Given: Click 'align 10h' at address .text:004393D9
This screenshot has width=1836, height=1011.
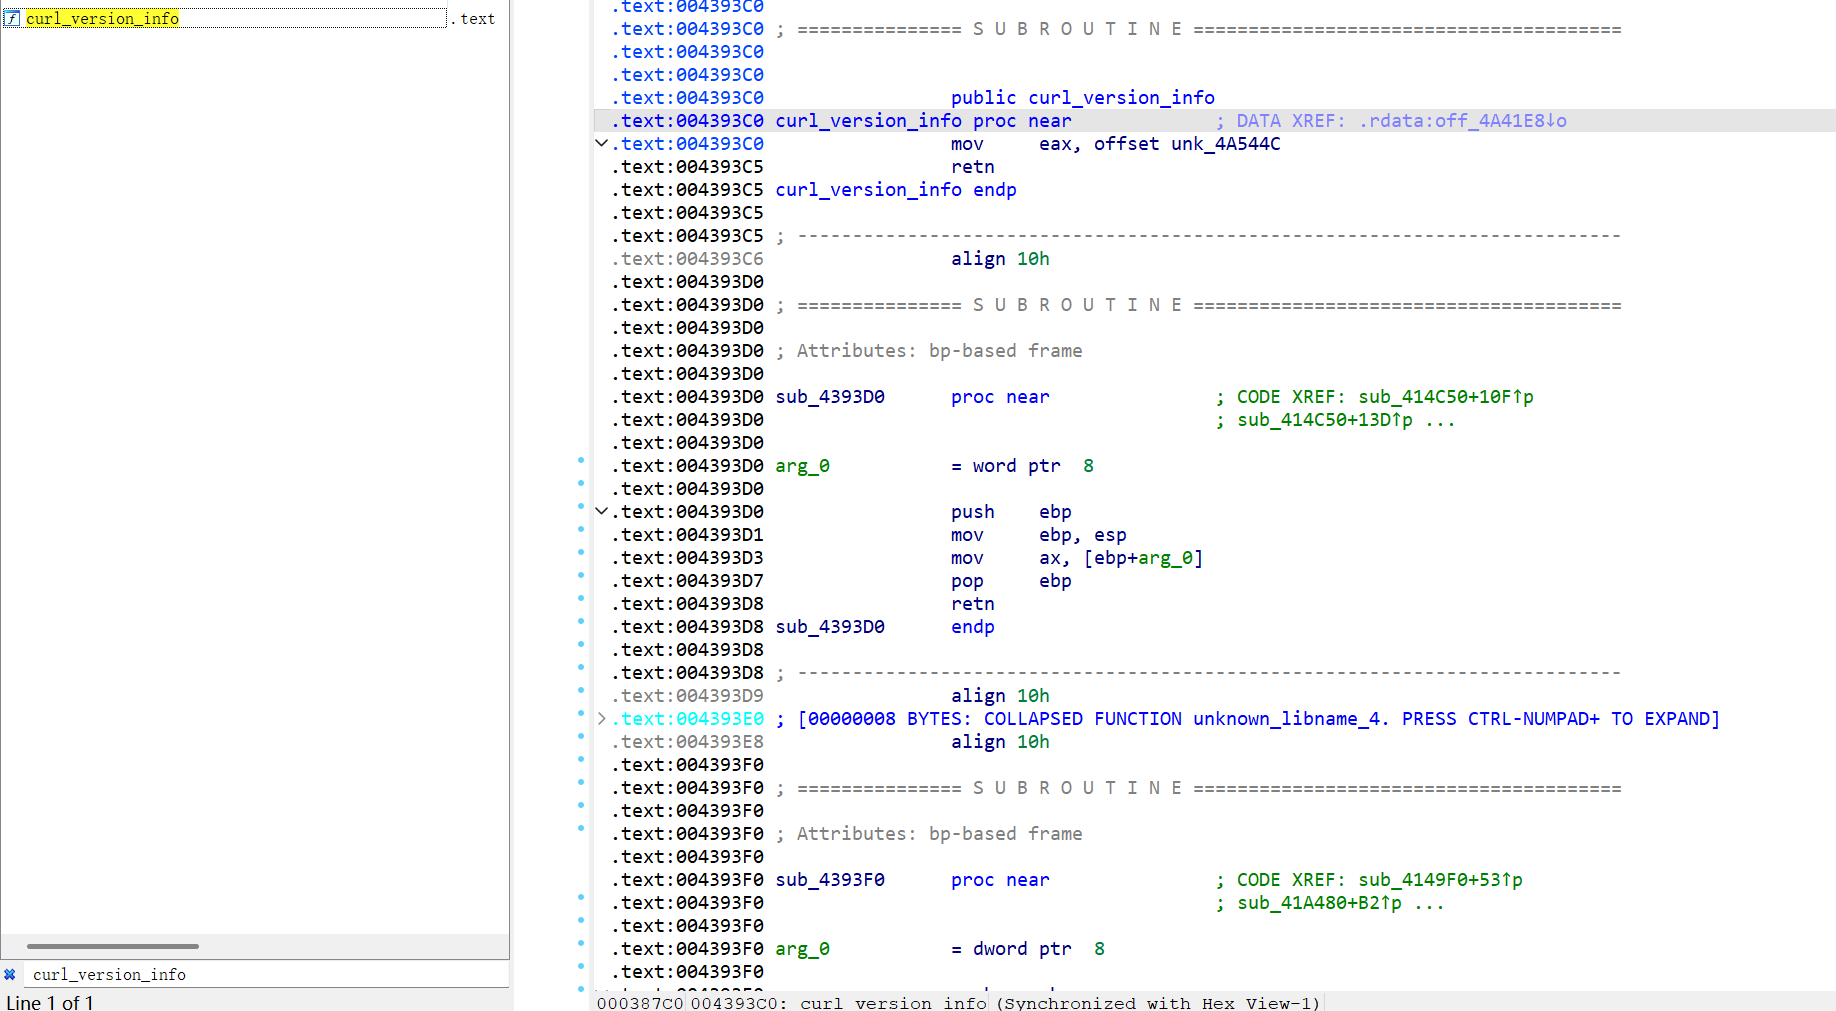Looking at the screenshot, I should pos(1000,695).
